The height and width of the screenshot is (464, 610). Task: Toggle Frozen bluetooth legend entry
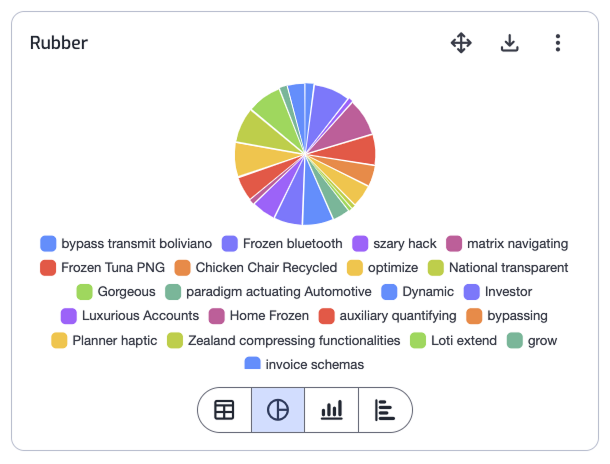282,244
